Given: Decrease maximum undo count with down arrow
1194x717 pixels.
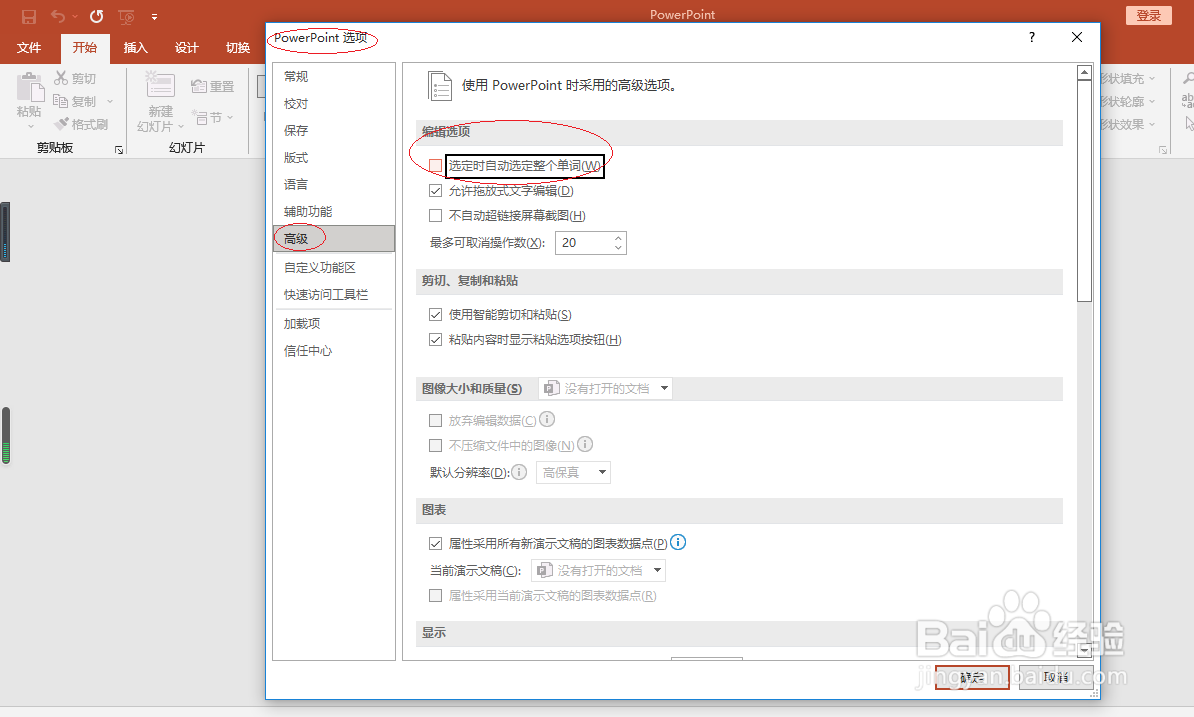Looking at the screenshot, I should click(x=618, y=248).
